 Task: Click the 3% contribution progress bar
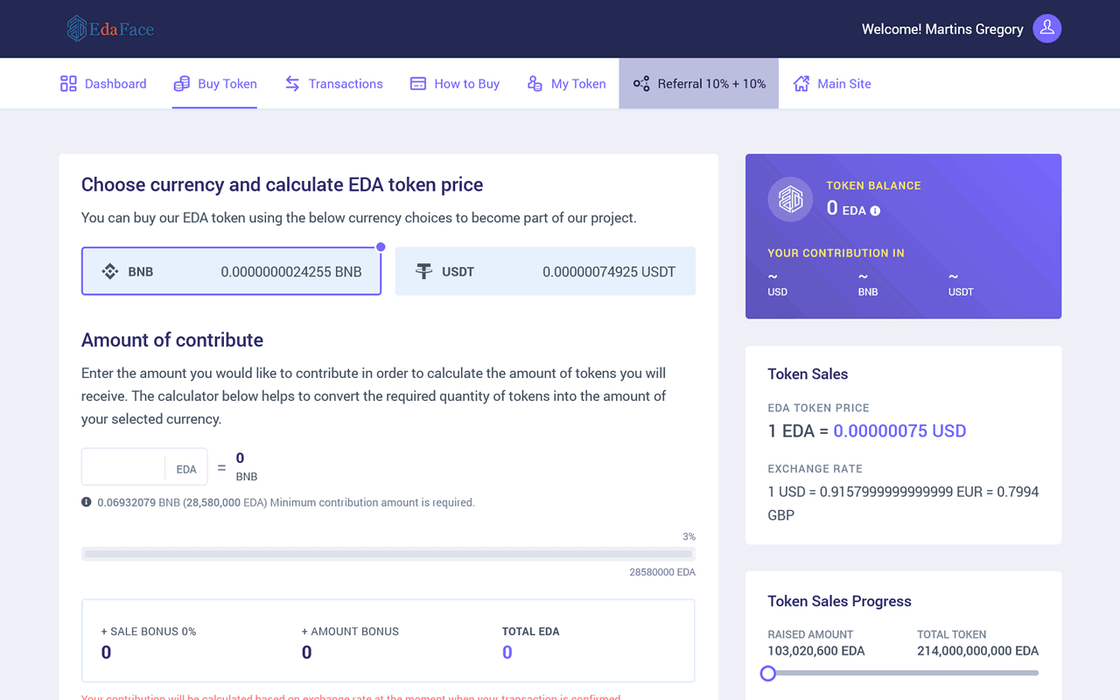pos(388,553)
